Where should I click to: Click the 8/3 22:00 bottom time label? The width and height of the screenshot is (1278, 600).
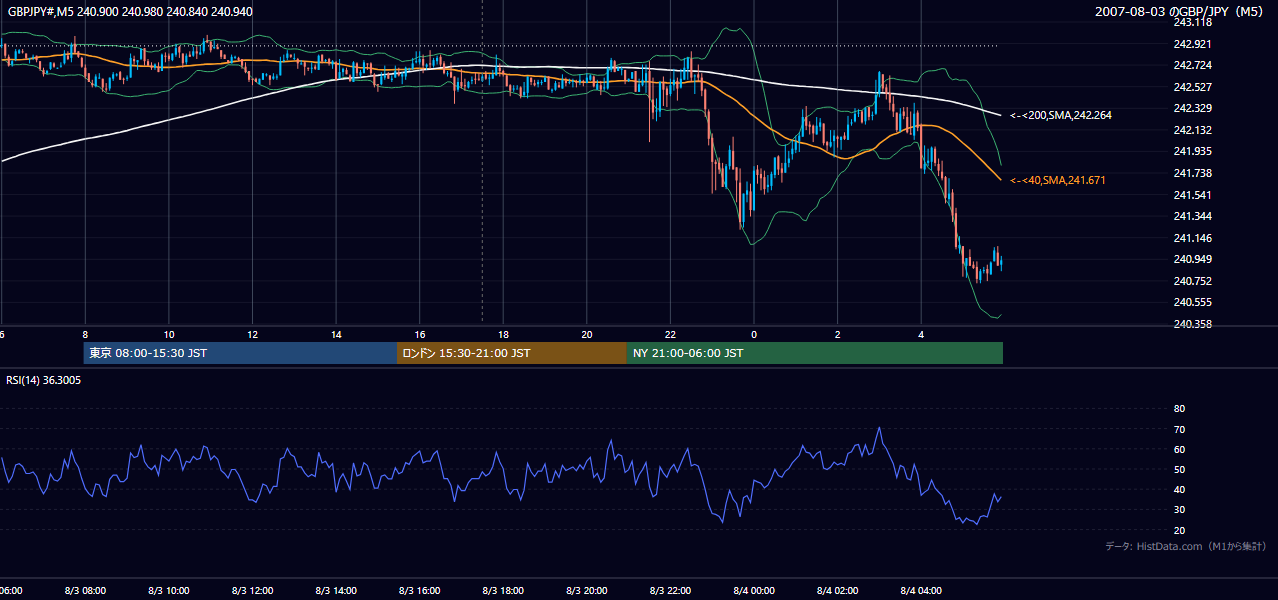670,591
